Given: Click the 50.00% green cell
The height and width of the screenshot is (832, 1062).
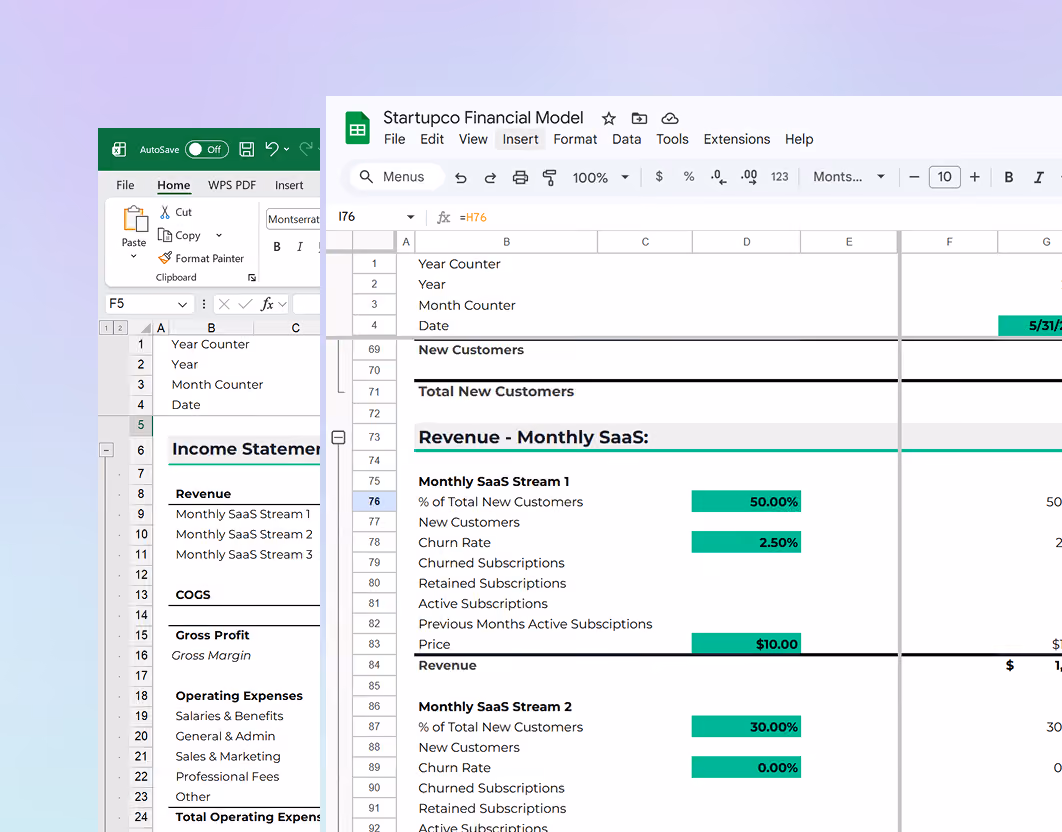Looking at the screenshot, I should (746, 501).
